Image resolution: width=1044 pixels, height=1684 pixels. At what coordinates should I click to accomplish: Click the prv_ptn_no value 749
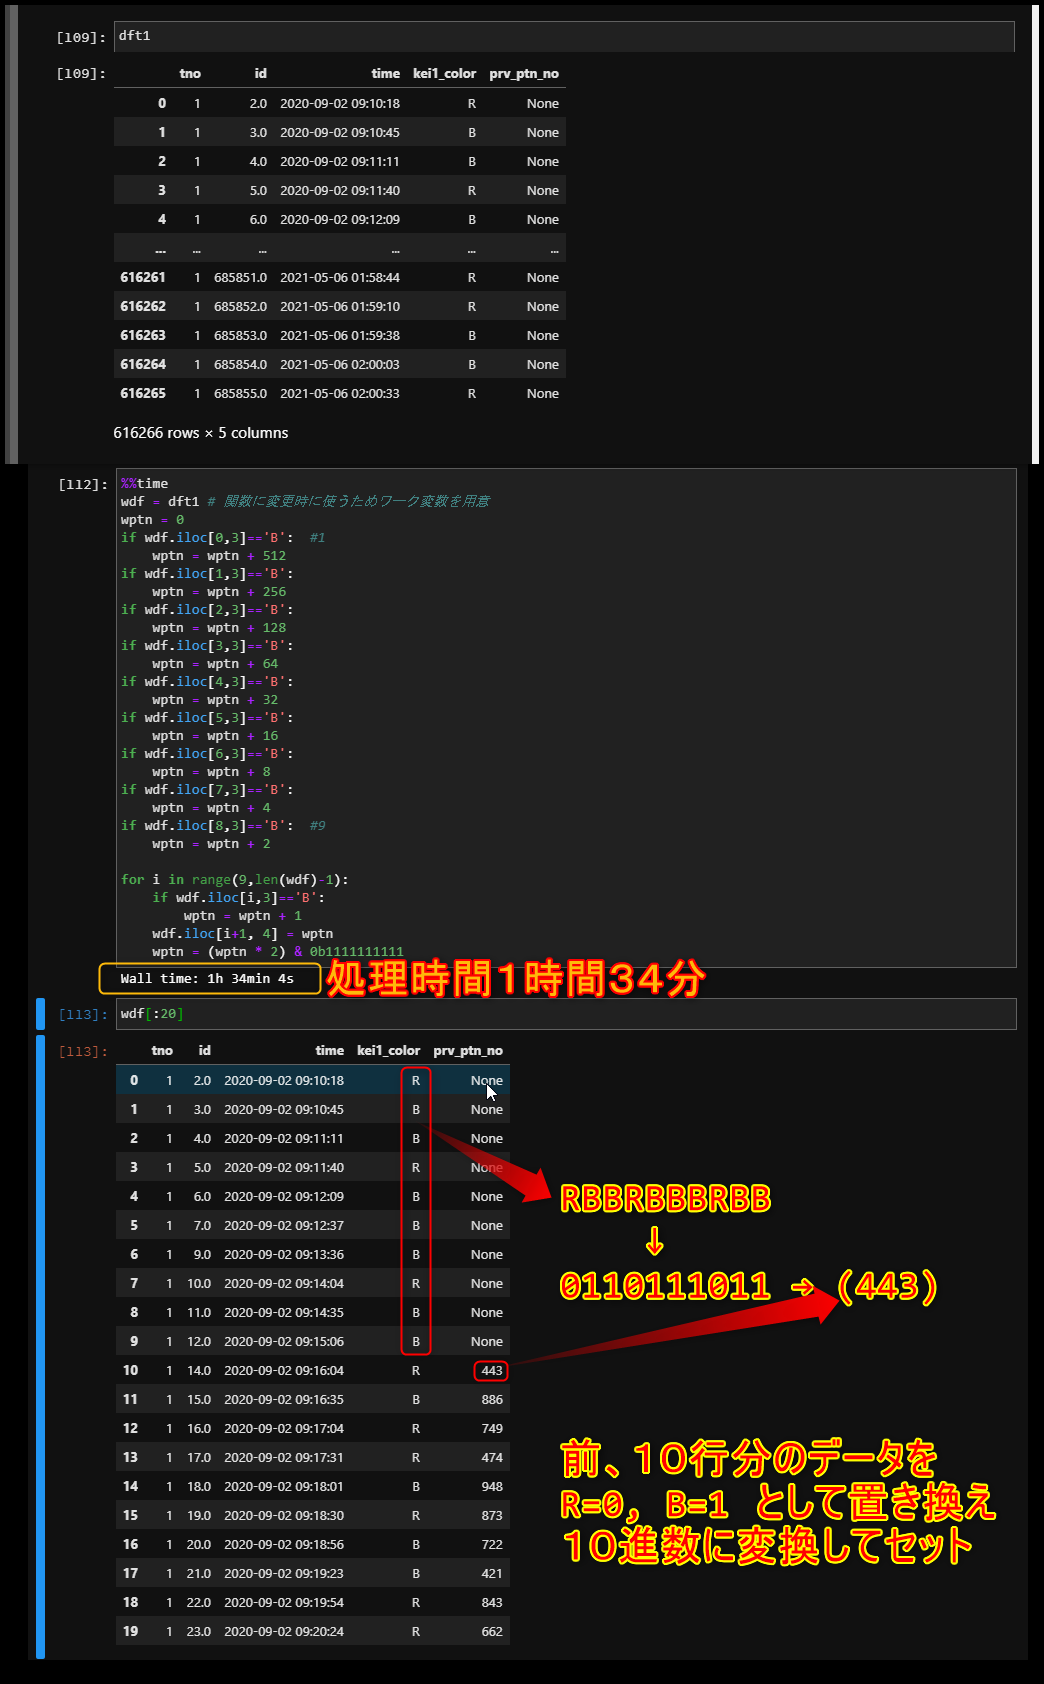pos(492,1429)
